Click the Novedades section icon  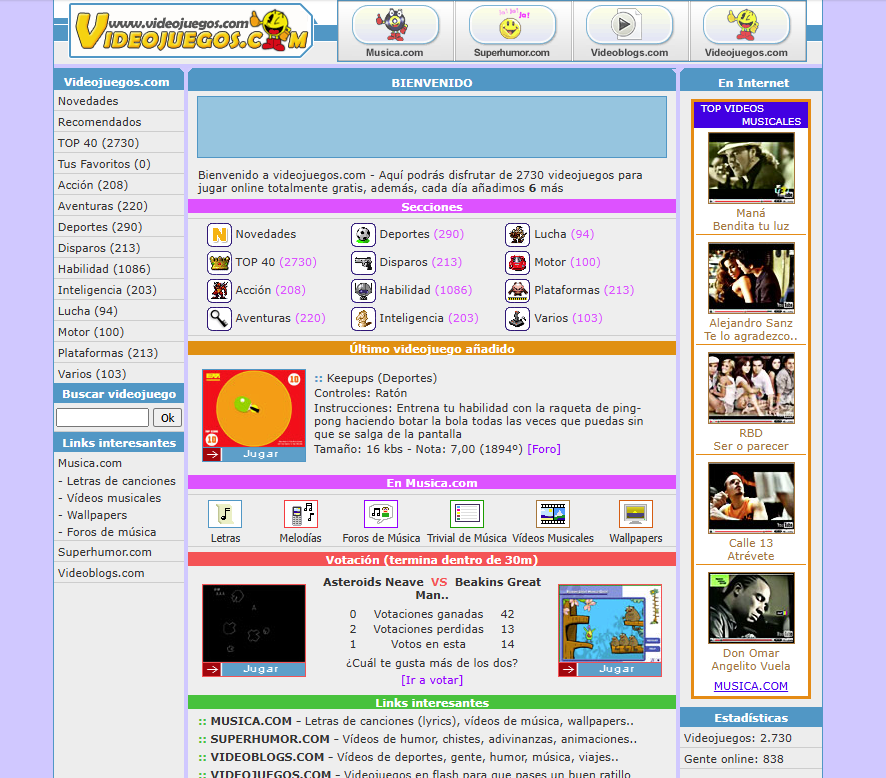[219, 235]
